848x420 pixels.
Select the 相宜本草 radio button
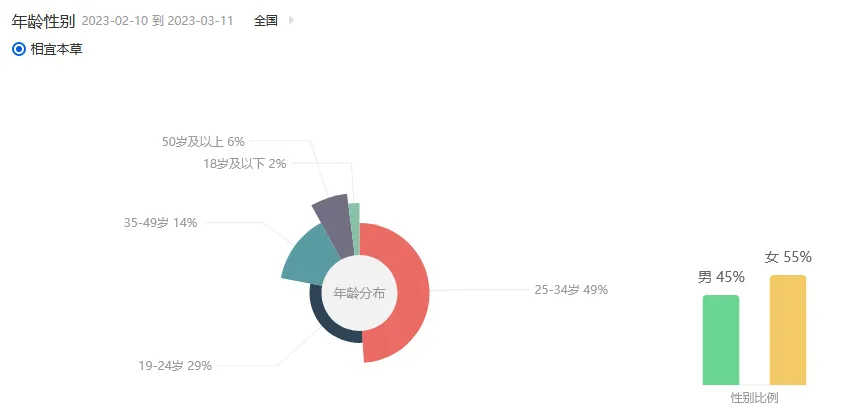click(19, 50)
